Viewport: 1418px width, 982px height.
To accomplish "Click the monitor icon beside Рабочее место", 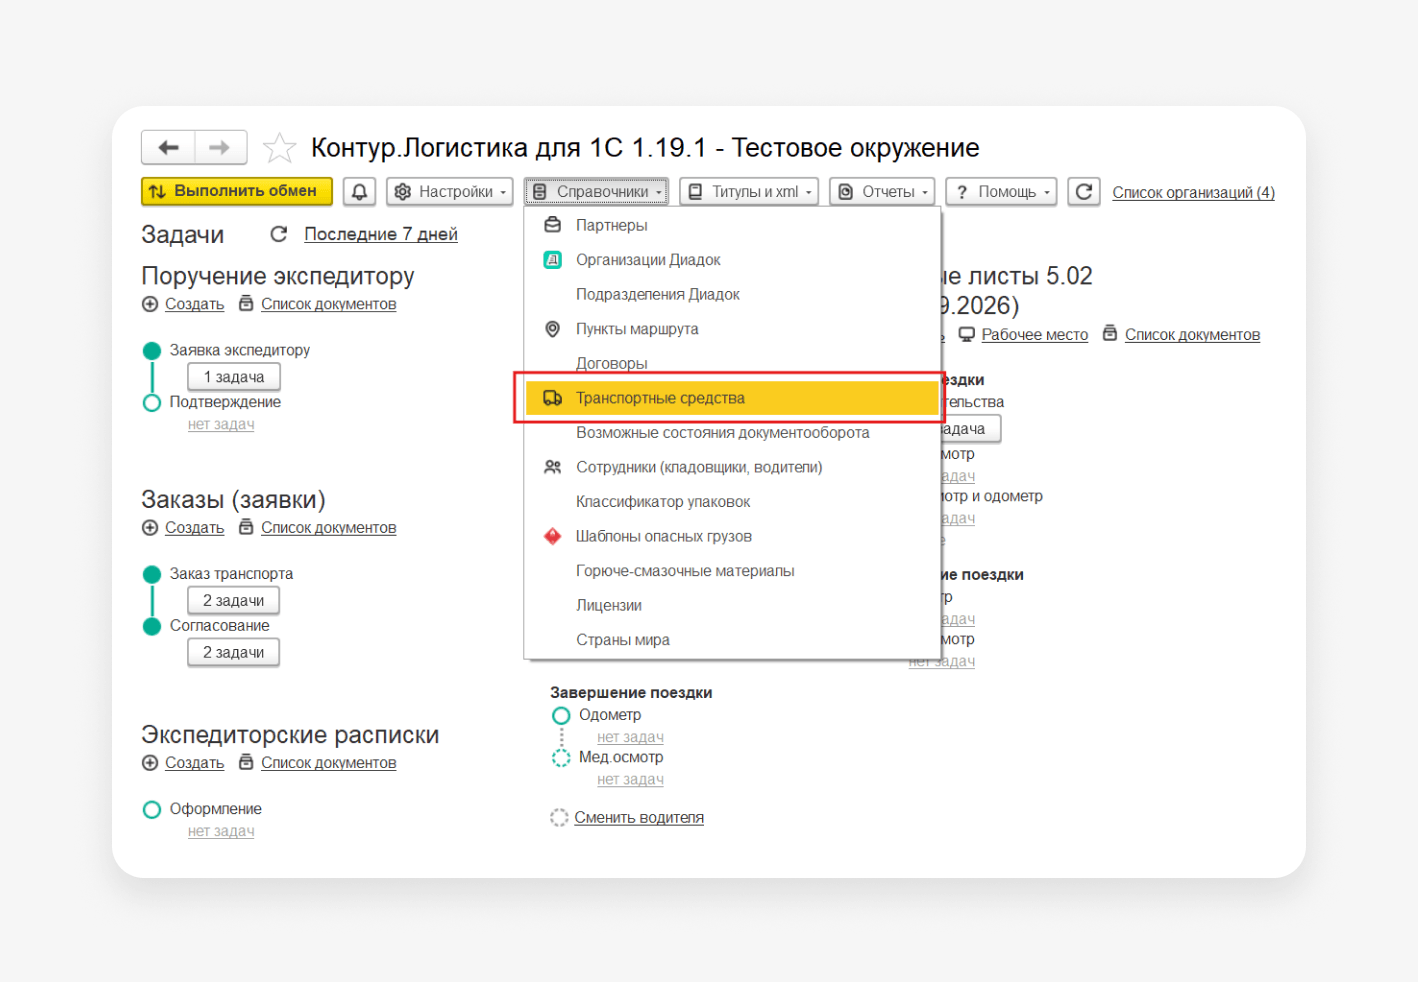I will (x=966, y=334).
